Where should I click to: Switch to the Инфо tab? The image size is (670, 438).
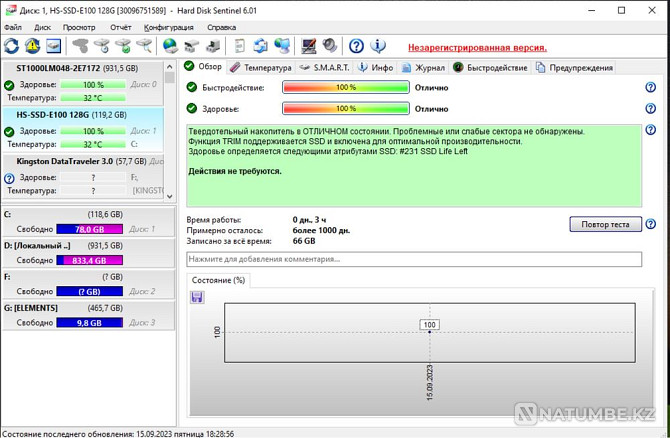[x=375, y=68]
